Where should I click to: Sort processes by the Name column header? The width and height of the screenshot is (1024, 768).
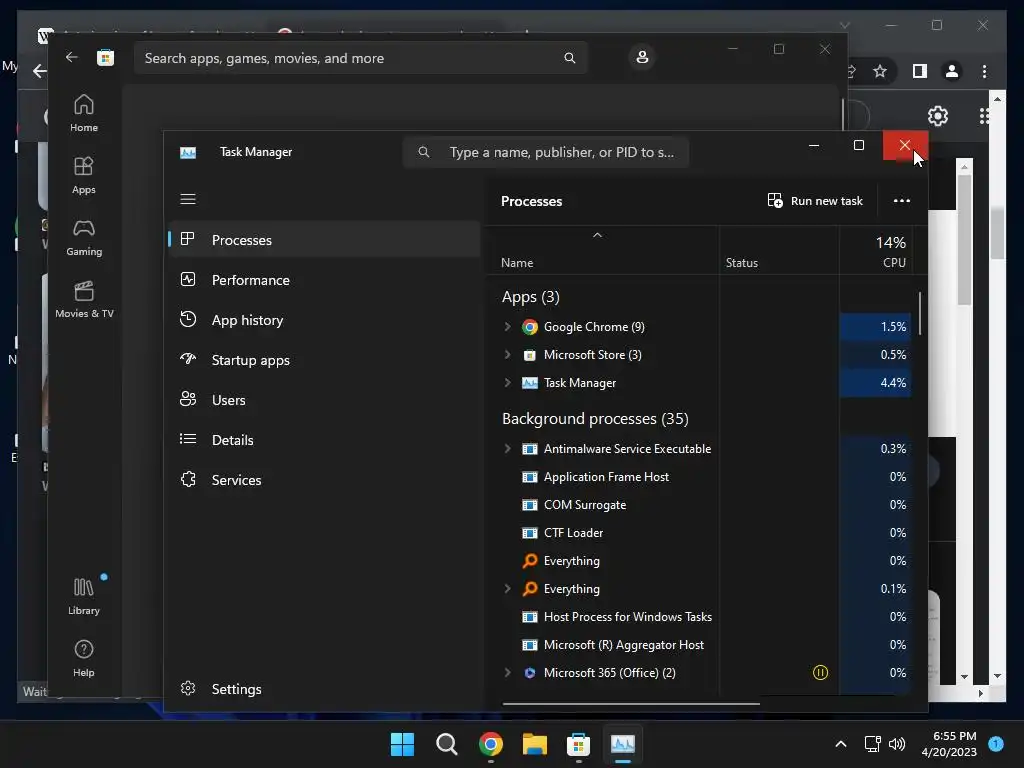pos(517,263)
